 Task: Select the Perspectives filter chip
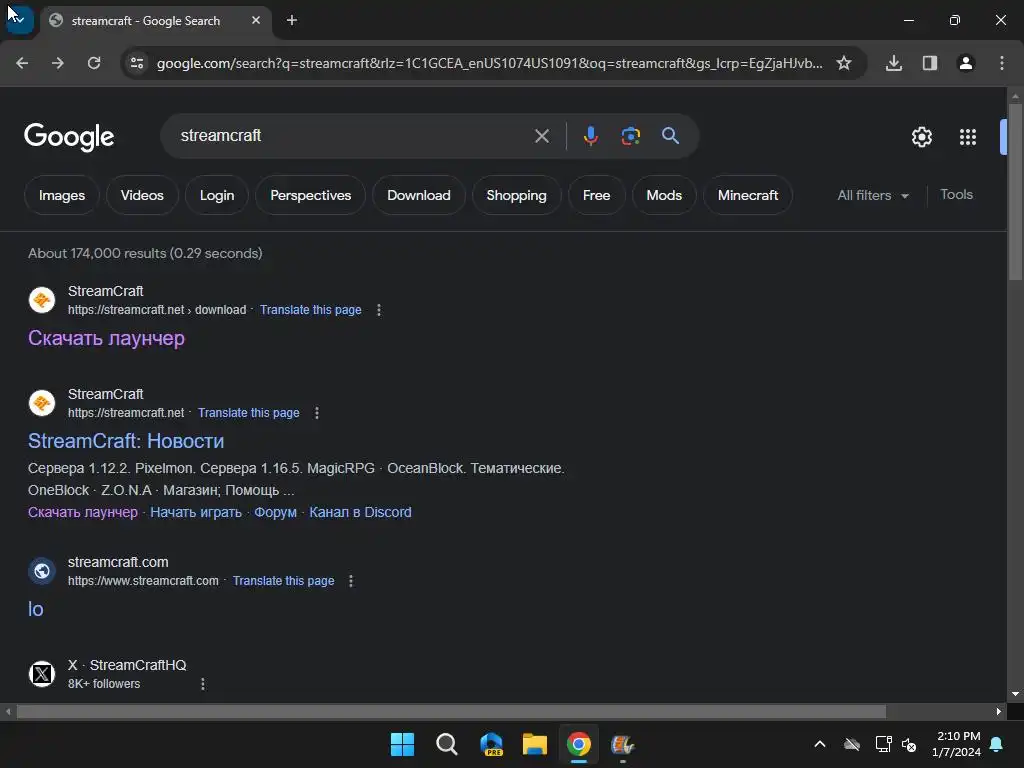(x=310, y=195)
